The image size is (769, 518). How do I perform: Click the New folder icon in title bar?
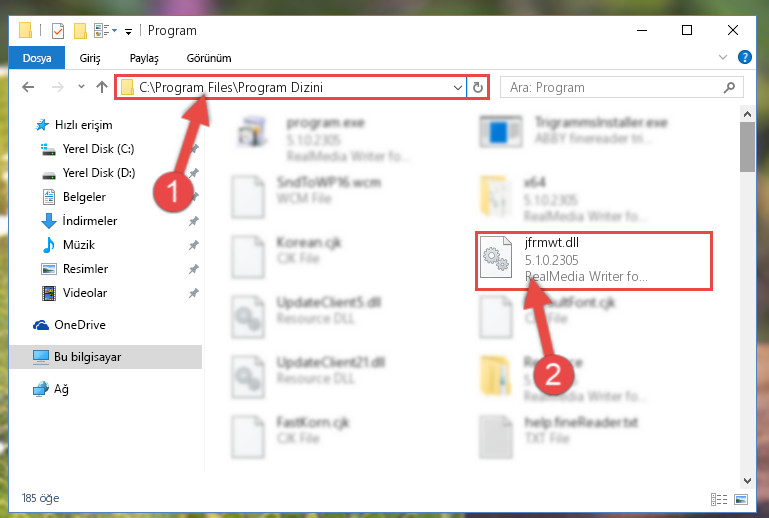point(80,31)
